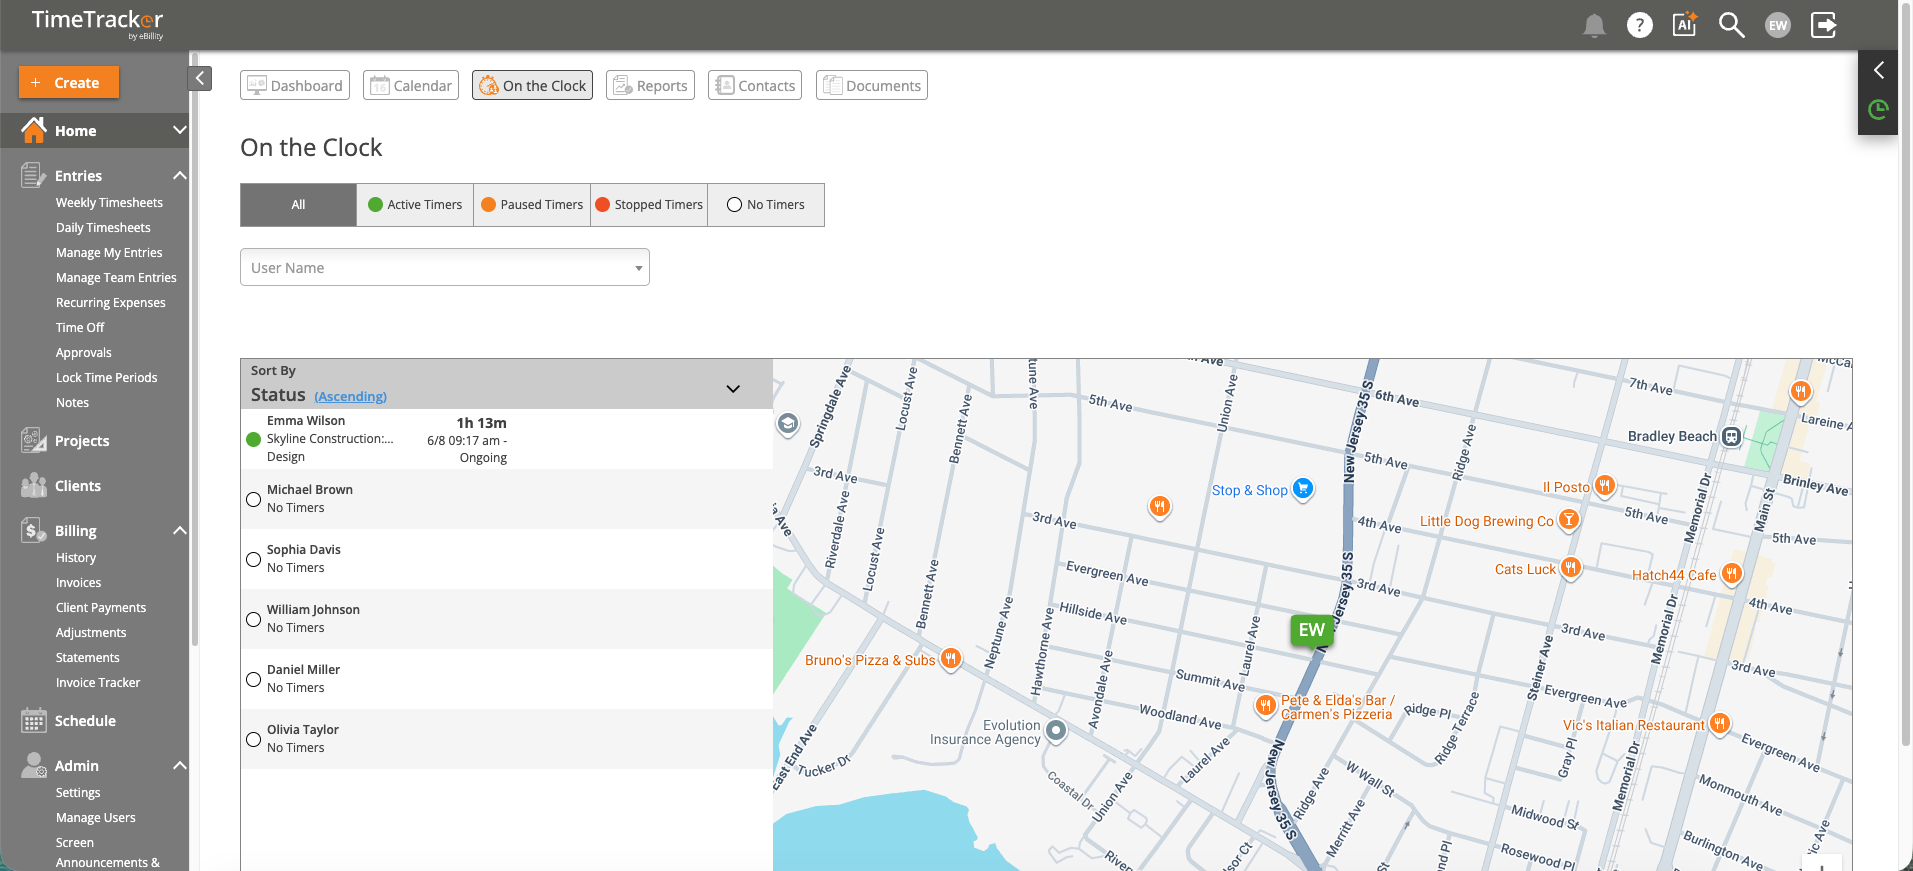Click the Bradley Beach station icon
The width and height of the screenshot is (1913, 871).
pyautogui.click(x=1731, y=436)
